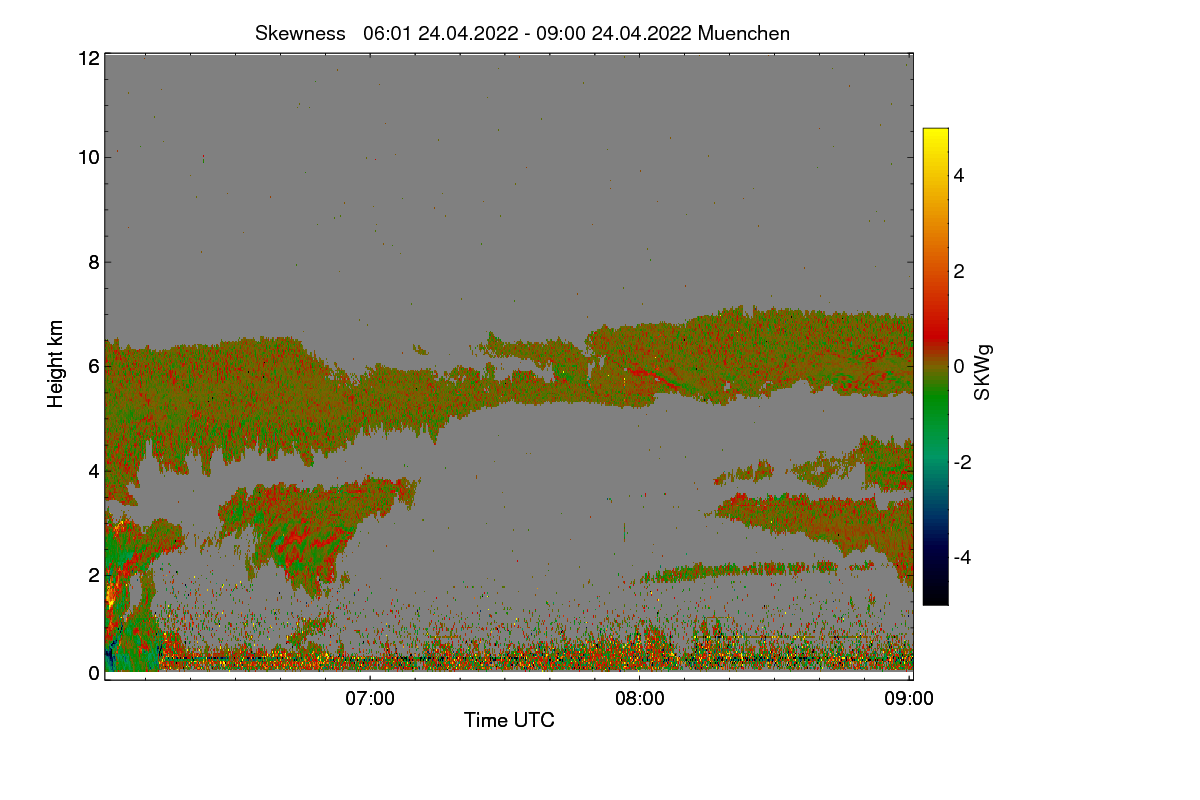This screenshot has width=1200, height=800.
Task: Click the black bottom of the colorbar
Action: [x=935, y=594]
